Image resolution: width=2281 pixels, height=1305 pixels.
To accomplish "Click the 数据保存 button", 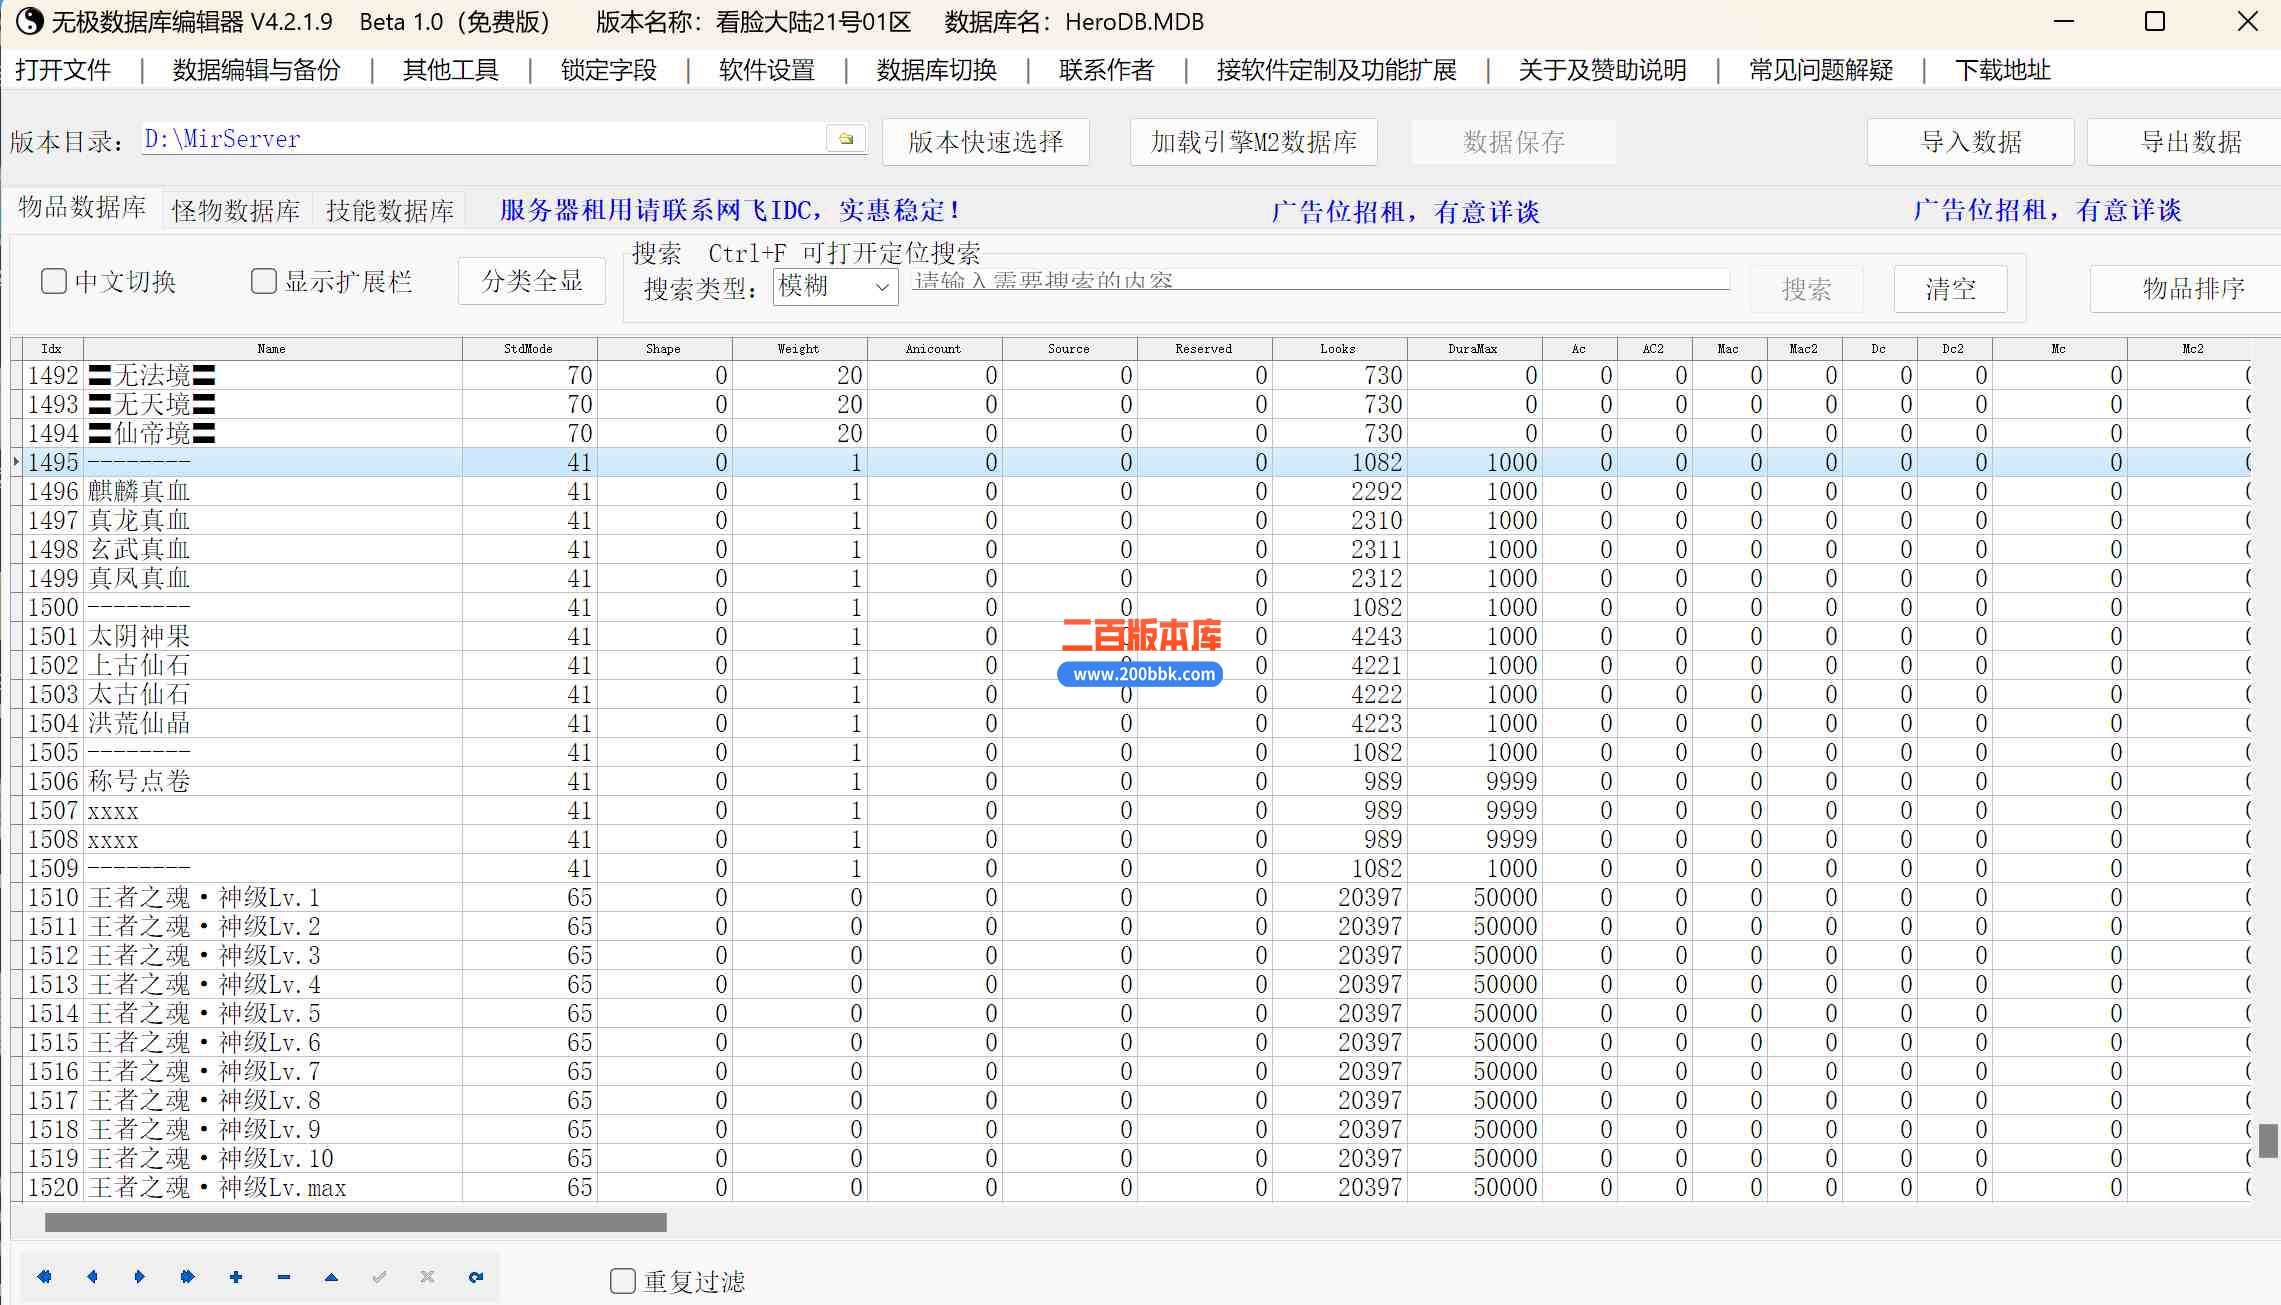I will pos(1514,142).
